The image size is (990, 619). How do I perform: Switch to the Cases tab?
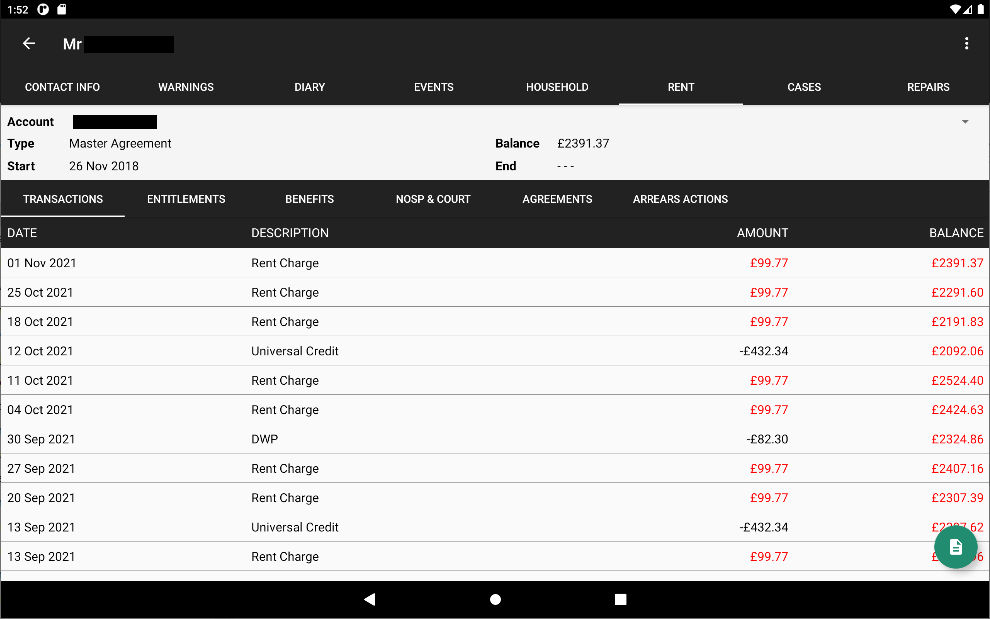coord(804,87)
